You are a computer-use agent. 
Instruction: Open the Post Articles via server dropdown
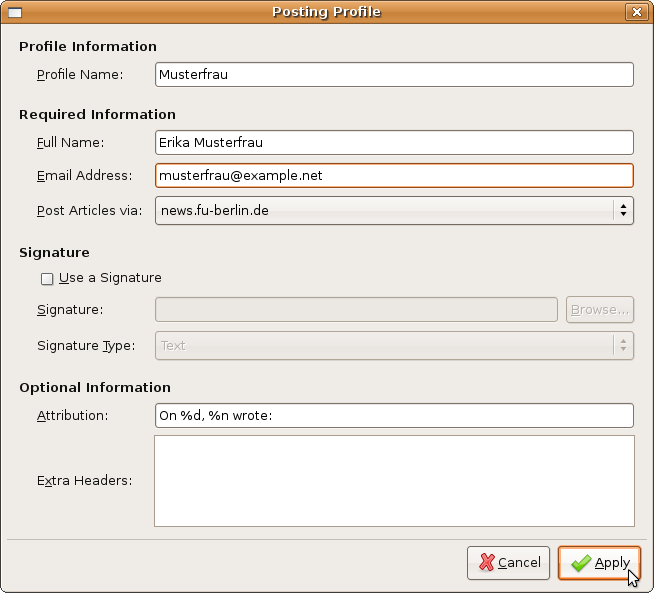(x=394, y=210)
